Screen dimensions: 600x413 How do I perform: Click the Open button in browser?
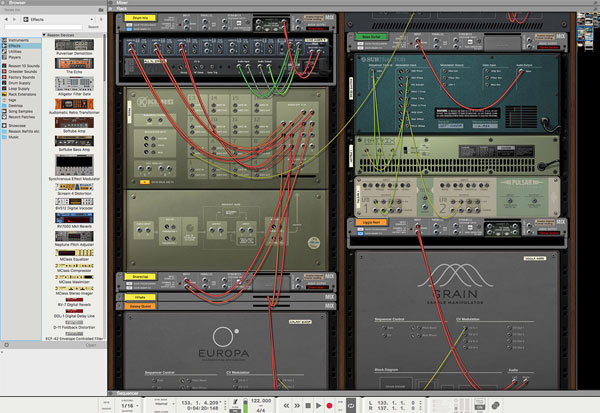pos(91,345)
